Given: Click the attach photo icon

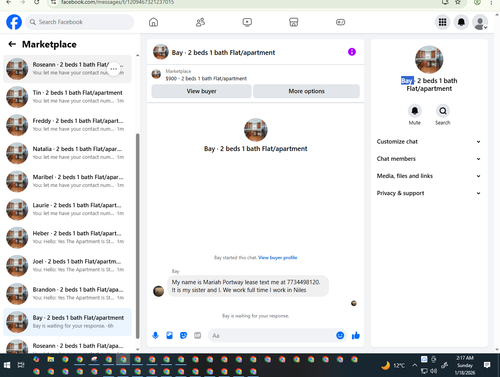Looking at the screenshot, I should 169,335.
